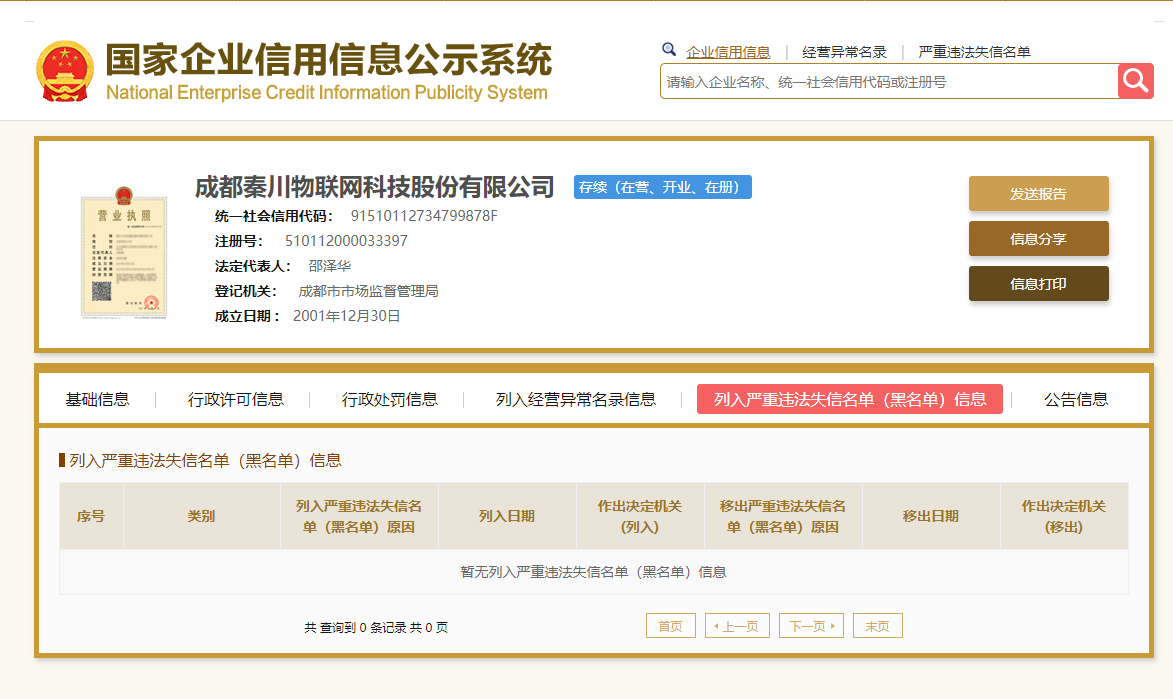Open the 营业执照 business license thumbnail

[x=123, y=253]
